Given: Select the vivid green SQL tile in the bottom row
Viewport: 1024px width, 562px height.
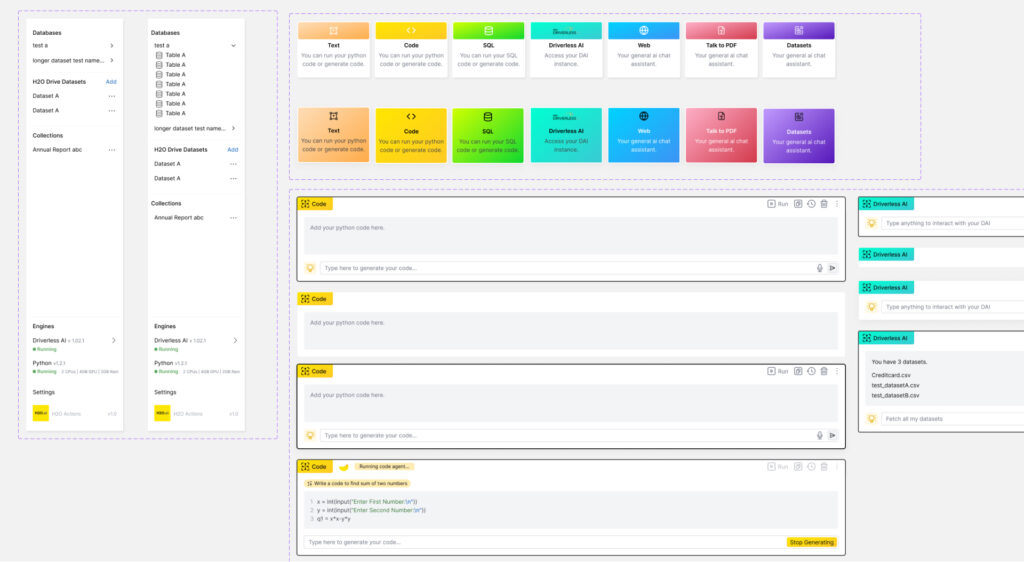Looking at the screenshot, I should tap(488, 135).
